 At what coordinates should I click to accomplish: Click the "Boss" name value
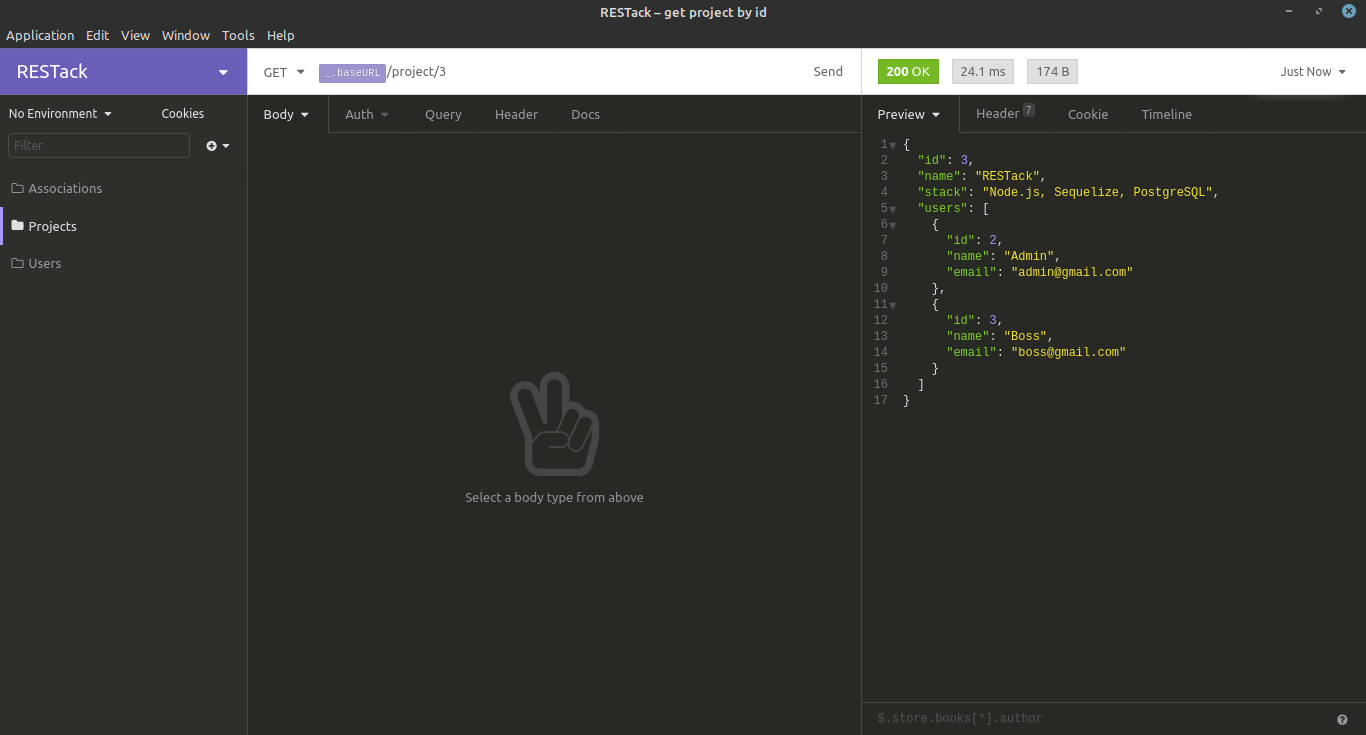[1025, 337]
